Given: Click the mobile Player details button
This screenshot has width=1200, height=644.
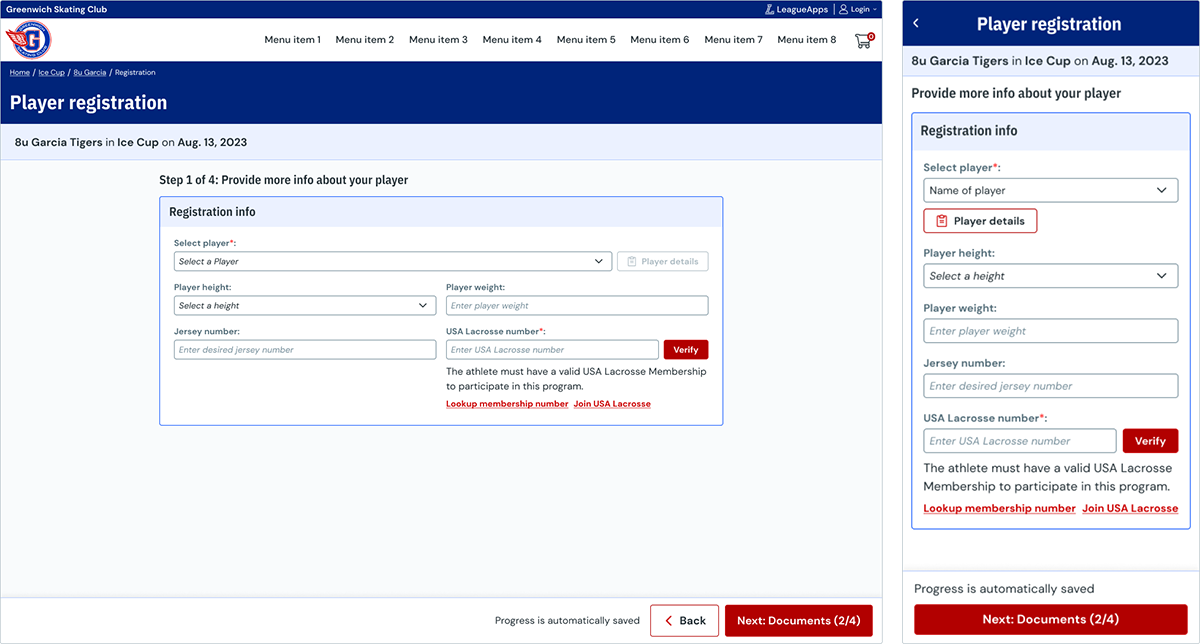Looking at the screenshot, I should click(x=980, y=221).
